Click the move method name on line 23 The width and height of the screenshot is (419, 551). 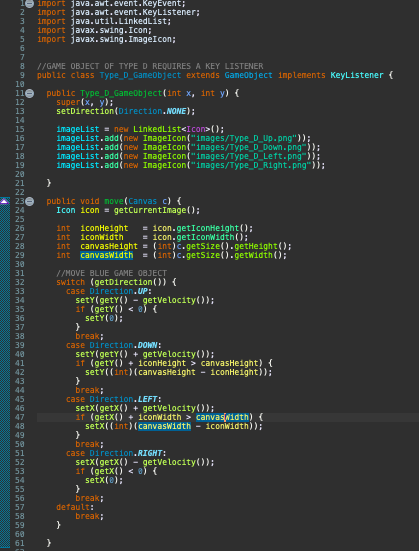click(114, 201)
